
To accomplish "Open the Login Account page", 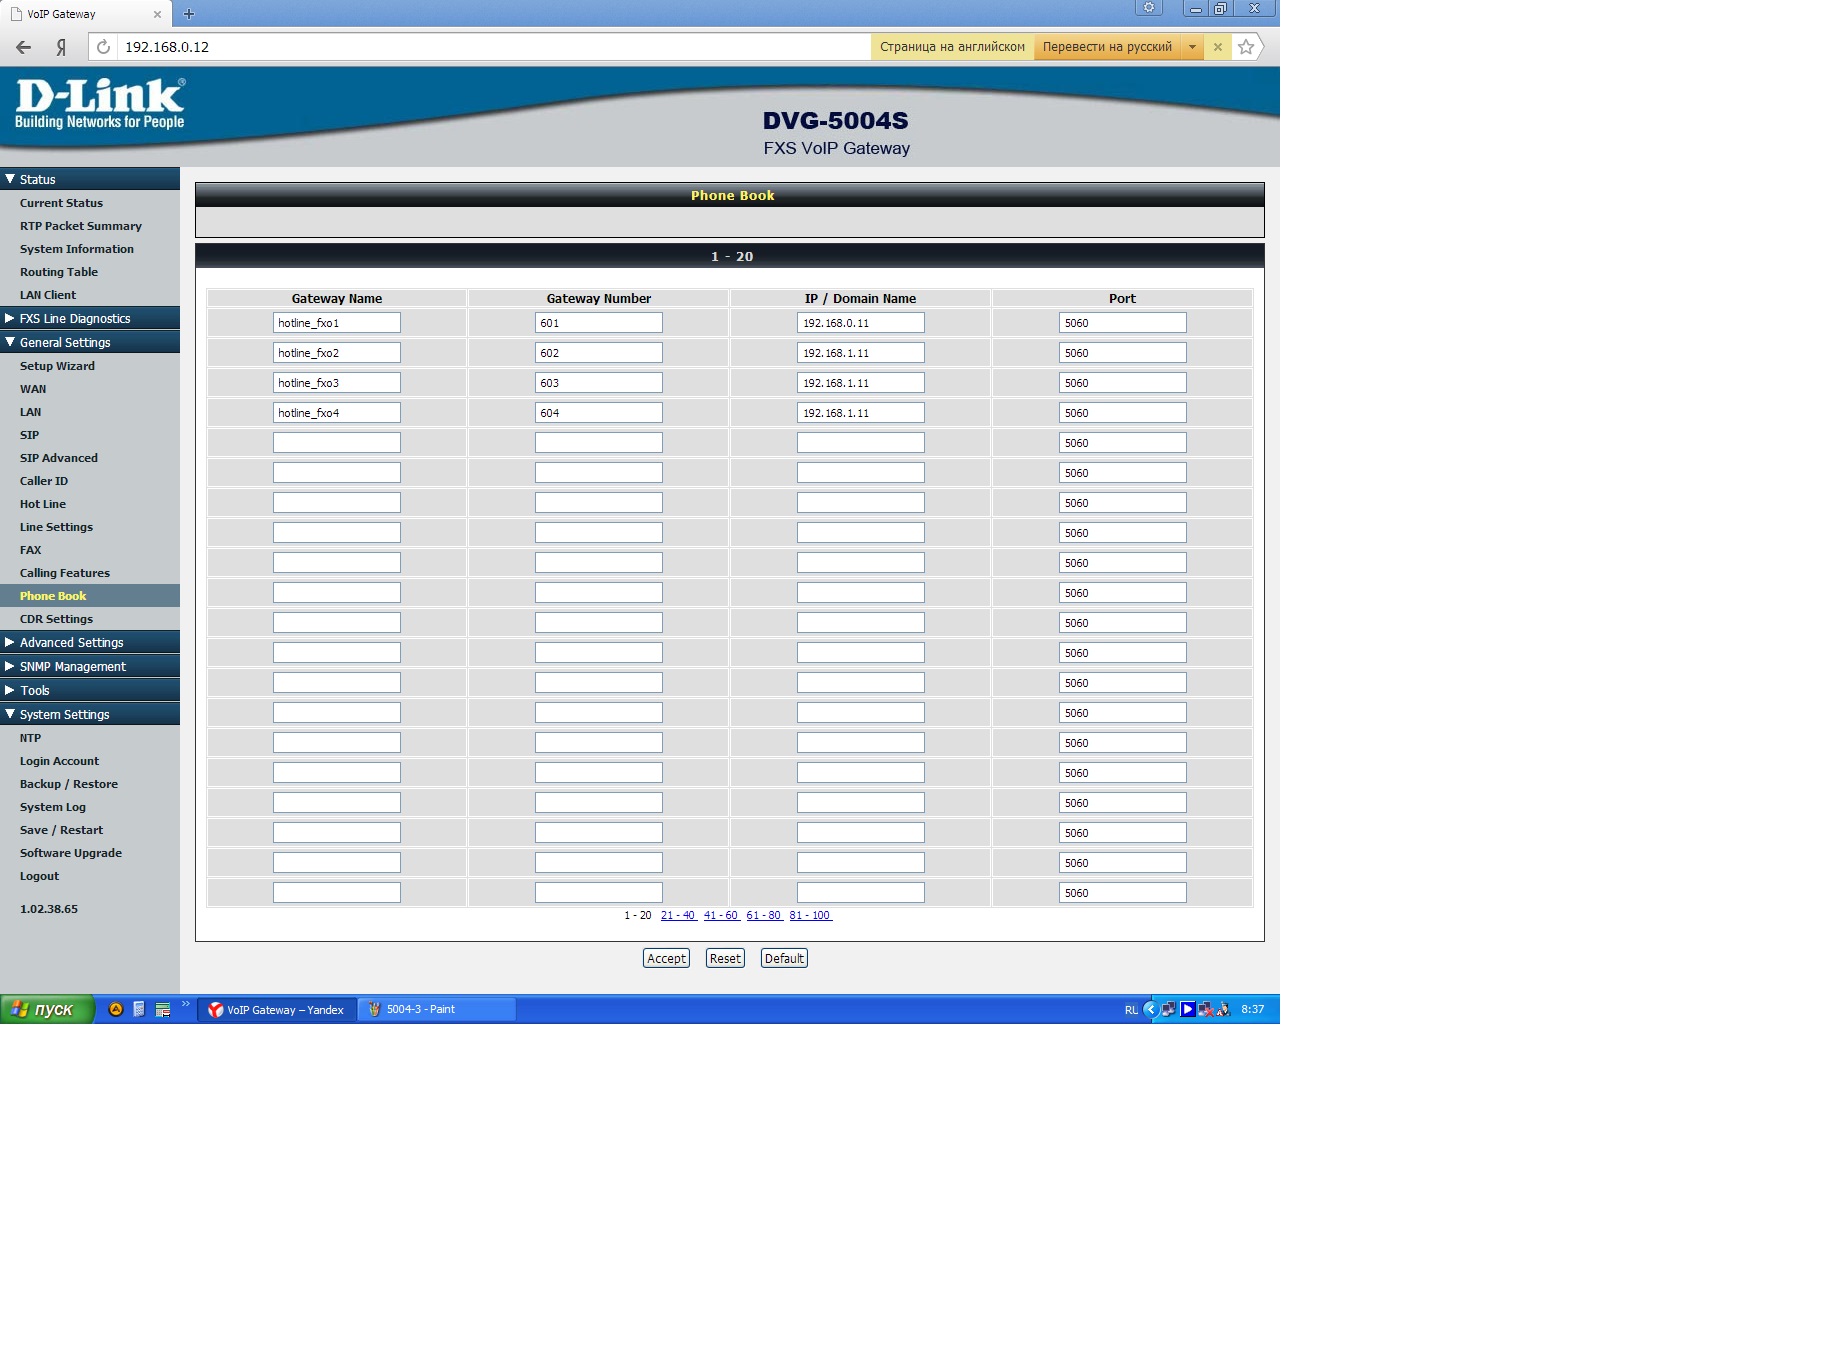I will (x=59, y=761).
